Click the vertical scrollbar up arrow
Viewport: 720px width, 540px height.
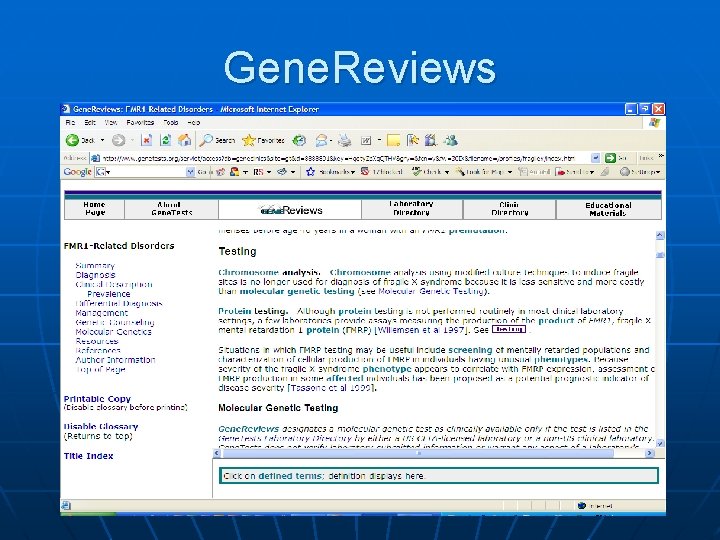click(x=660, y=235)
